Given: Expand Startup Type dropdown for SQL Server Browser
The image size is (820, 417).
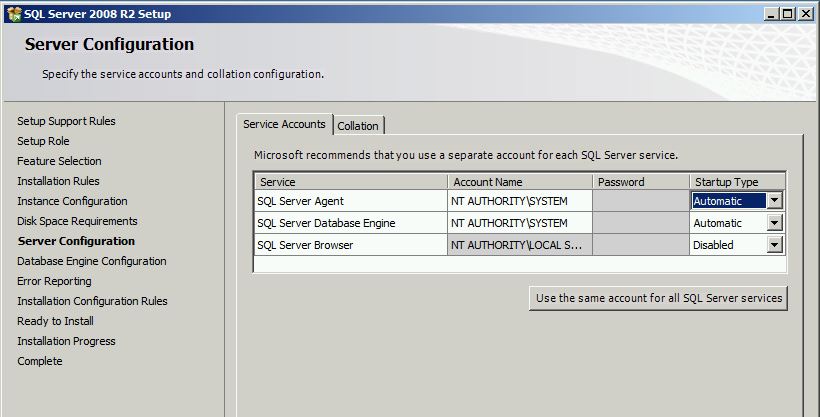Looking at the screenshot, I should [x=774, y=245].
